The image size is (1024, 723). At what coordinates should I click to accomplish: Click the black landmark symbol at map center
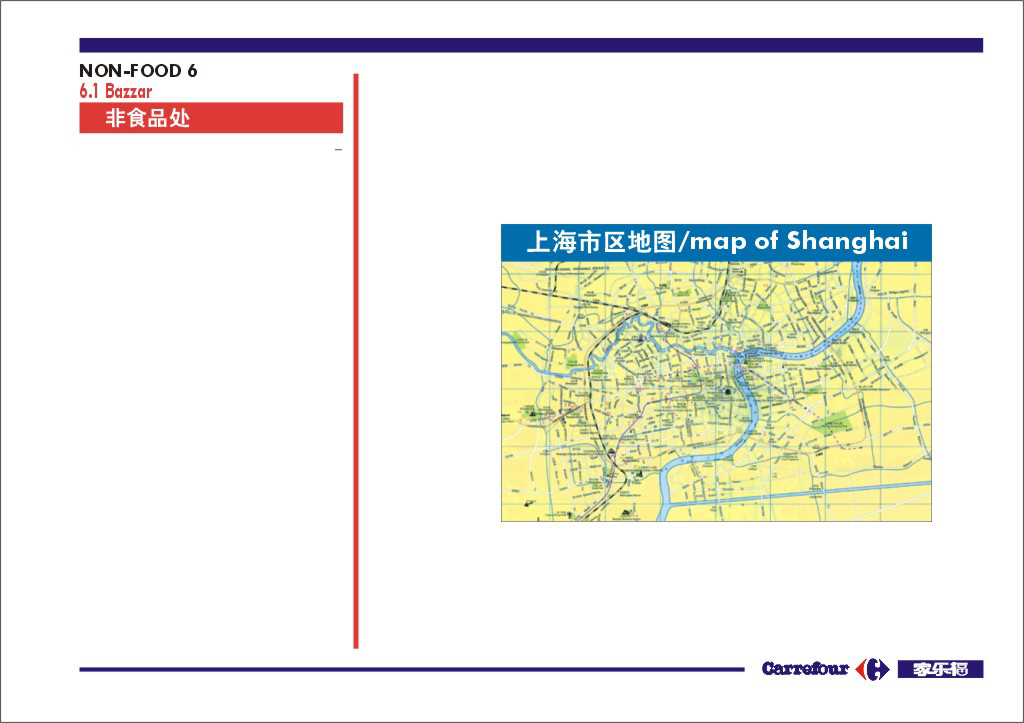[727, 391]
